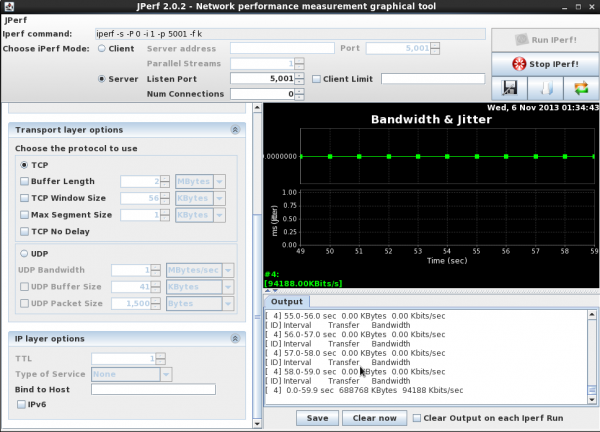Click the options panel scrollbar up arrow
The image size is (600, 432).
coord(257,108)
